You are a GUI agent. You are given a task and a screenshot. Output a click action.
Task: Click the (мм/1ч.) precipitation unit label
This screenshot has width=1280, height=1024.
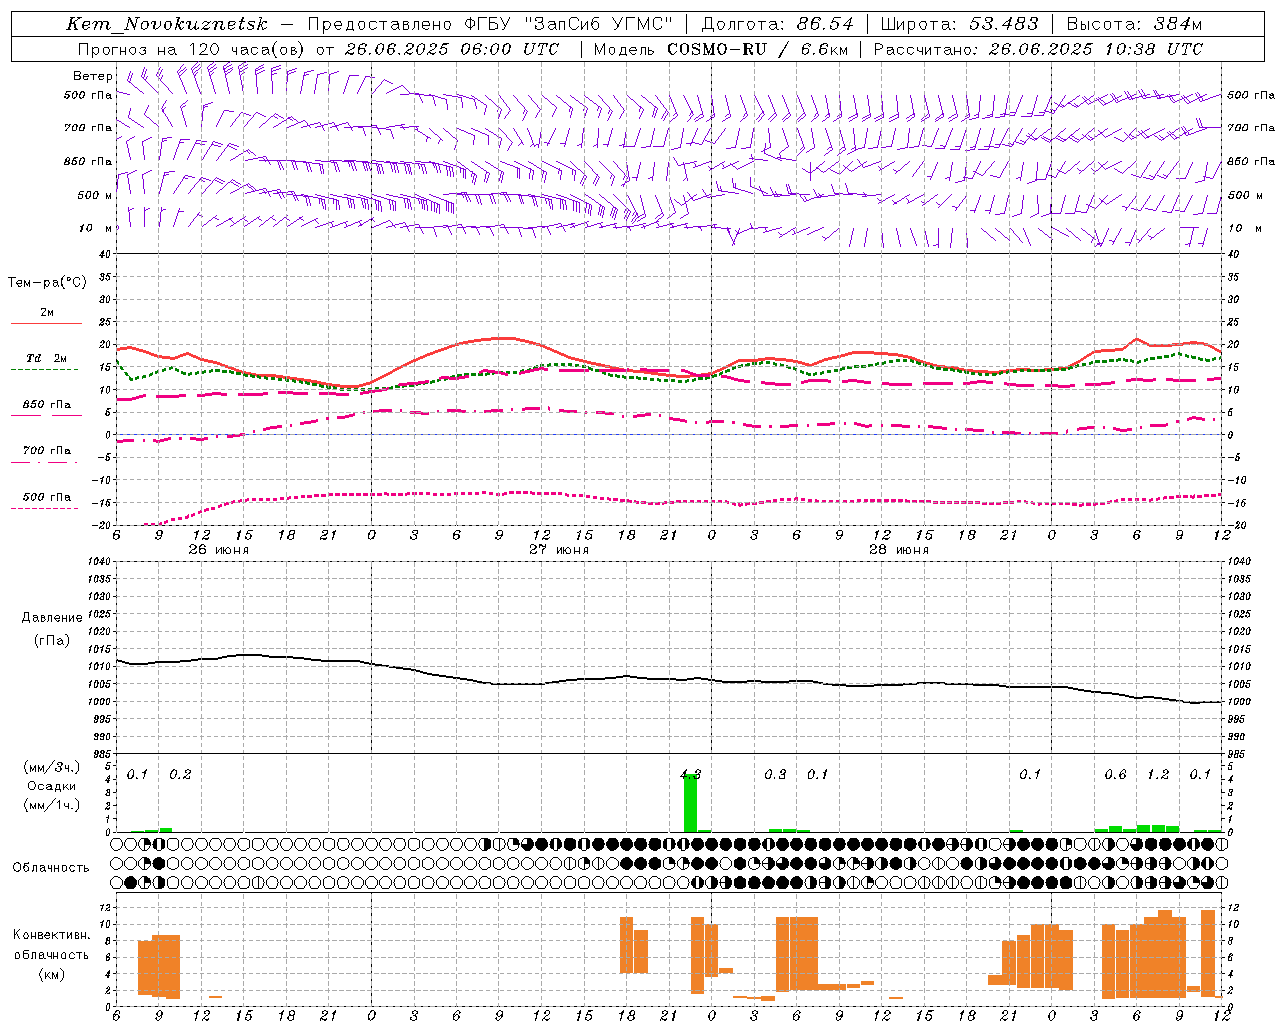tap(51, 805)
